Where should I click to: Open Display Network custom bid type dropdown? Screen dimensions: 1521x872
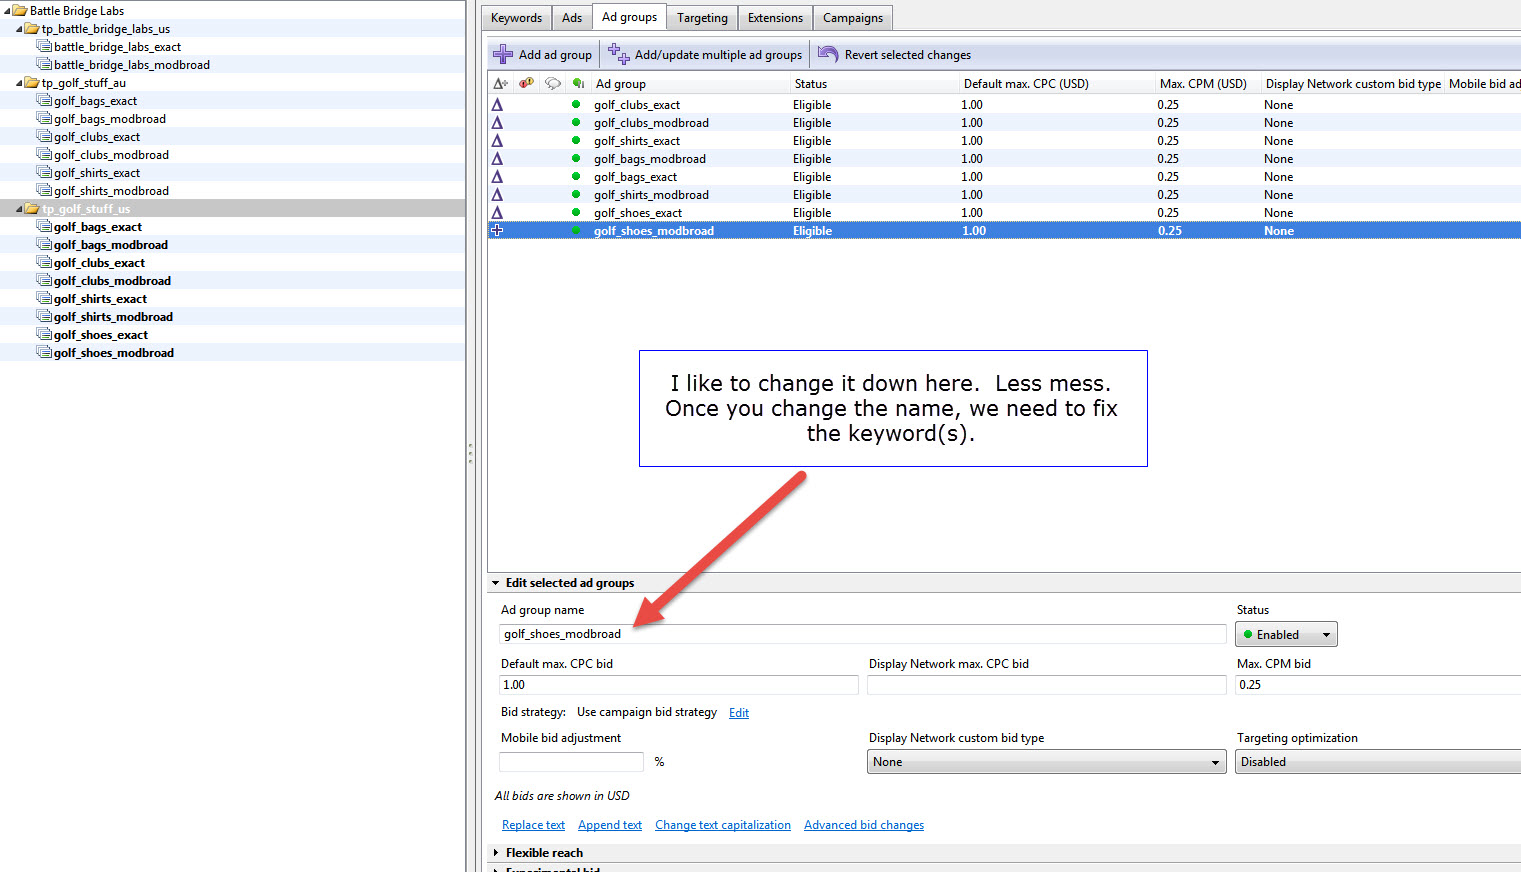[x=1046, y=762]
